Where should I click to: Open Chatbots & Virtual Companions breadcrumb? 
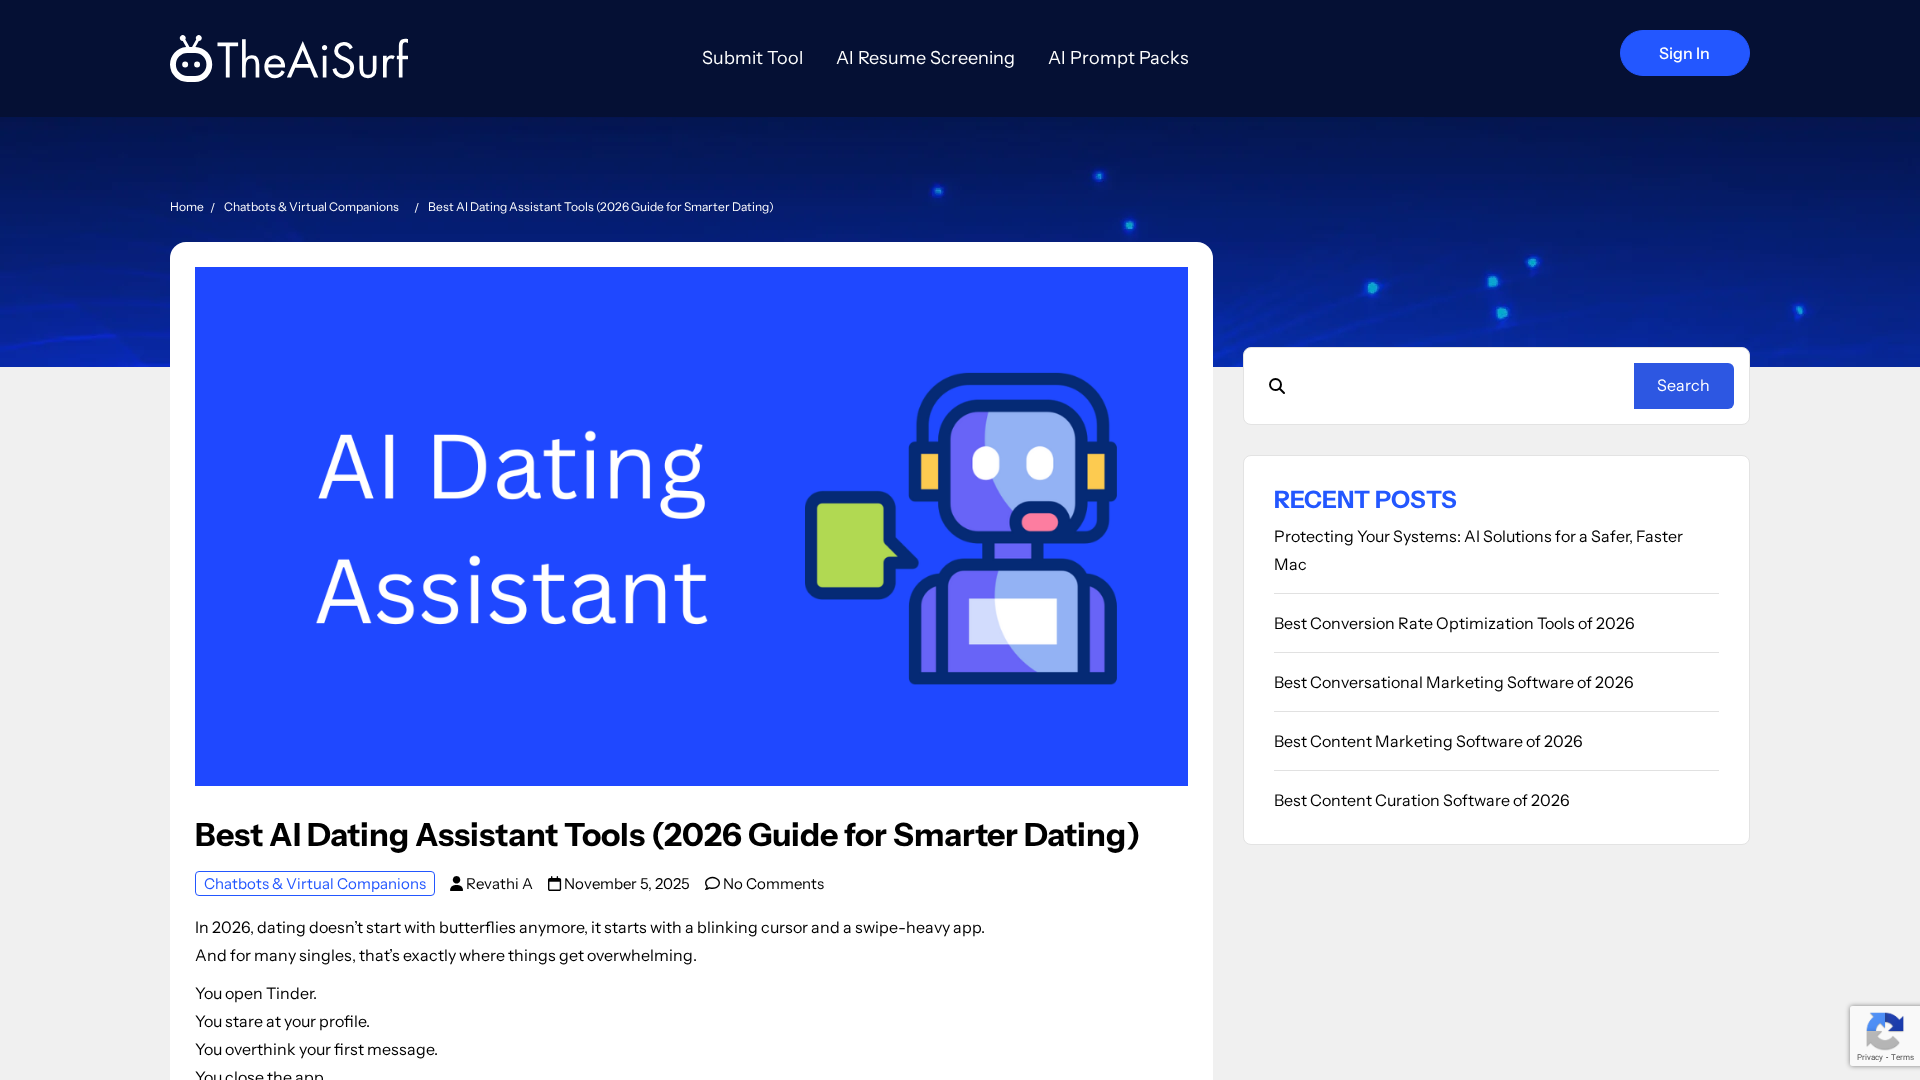(x=311, y=207)
